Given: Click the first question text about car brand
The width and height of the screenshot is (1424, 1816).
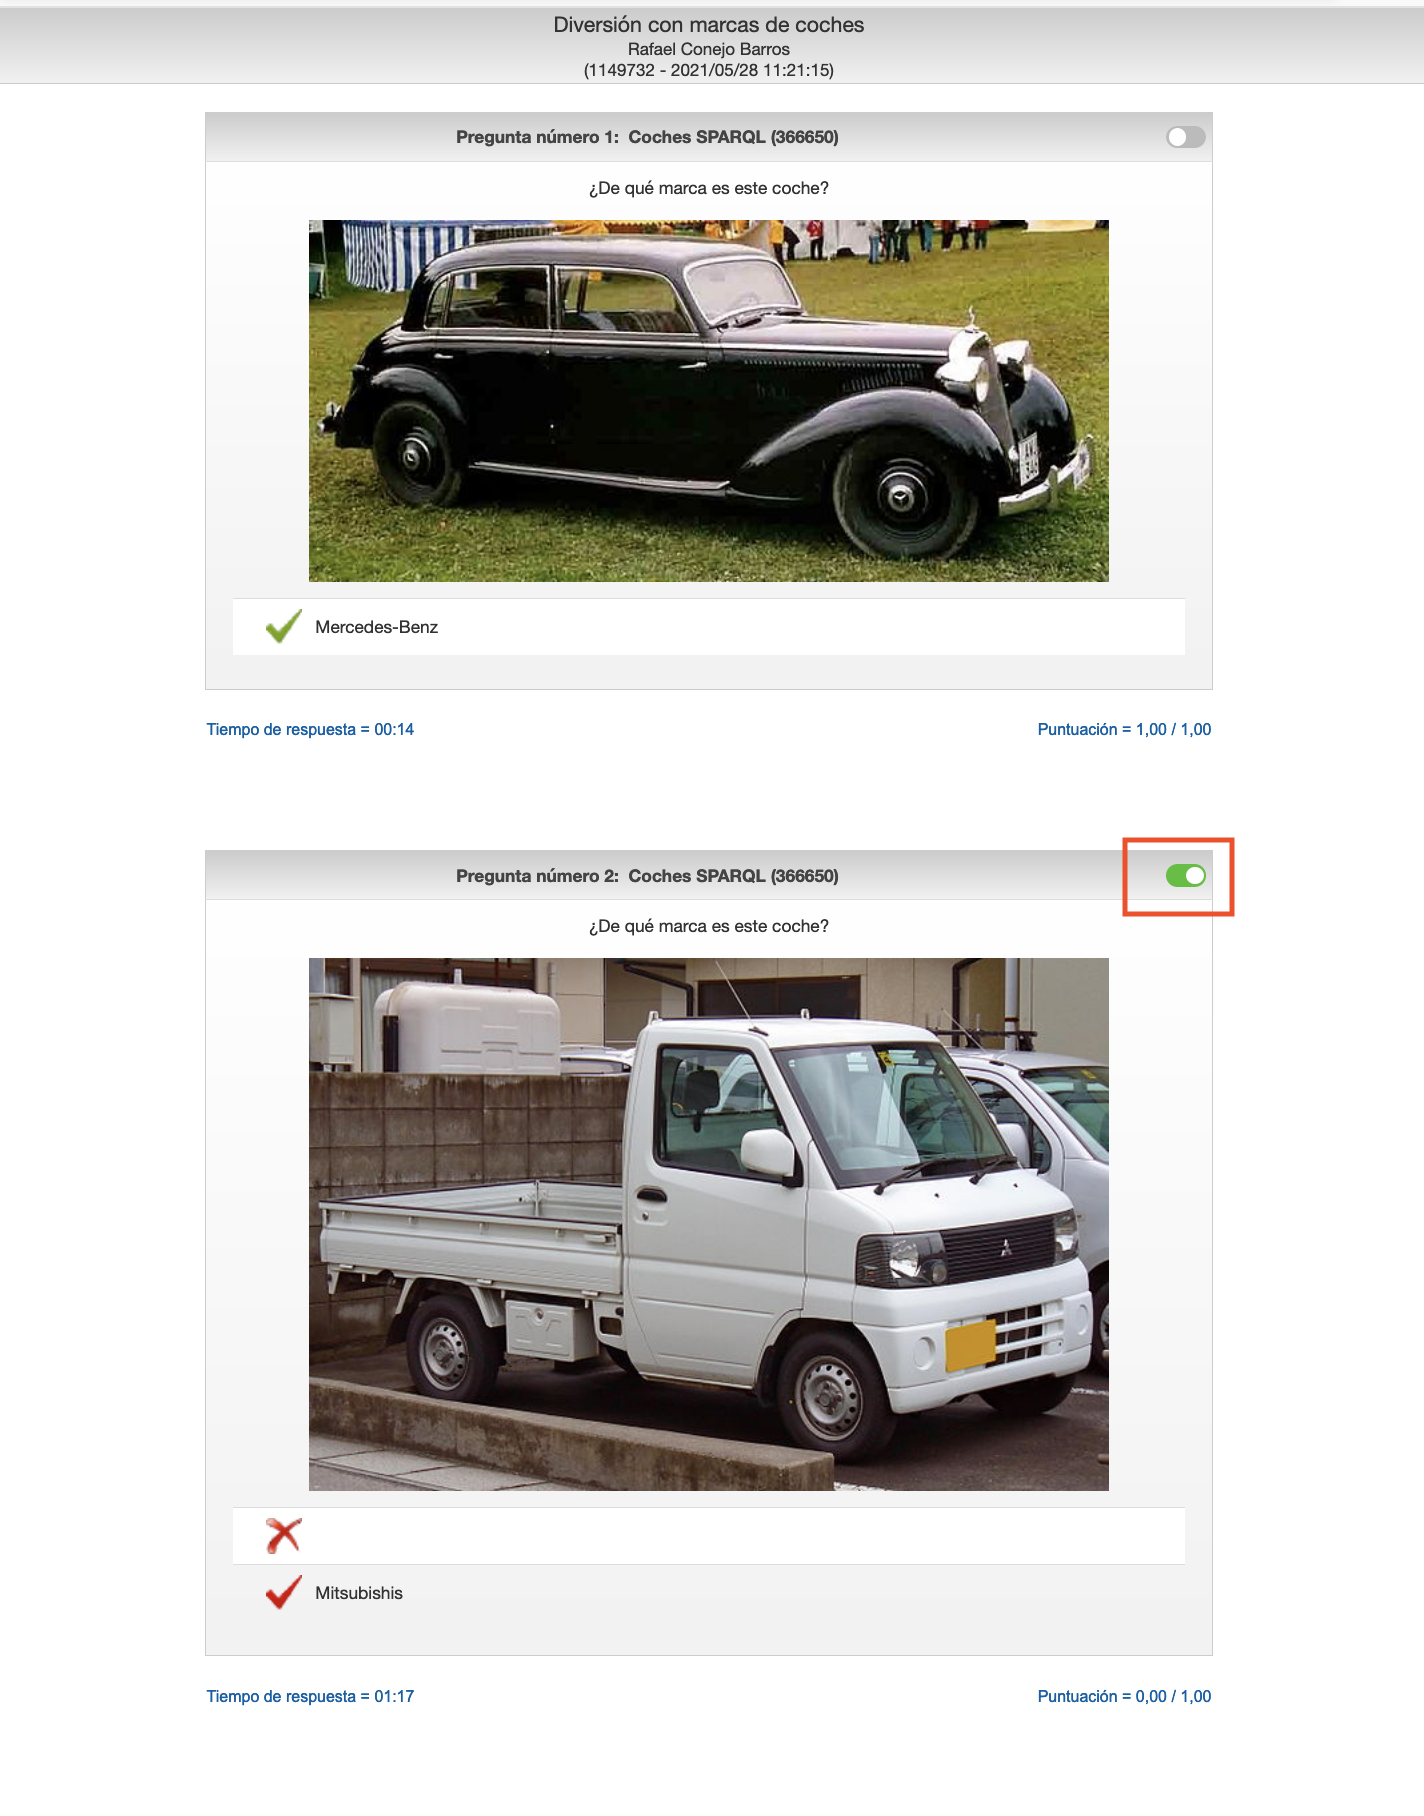Looking at the screenshot, I should tap(709, 188).
